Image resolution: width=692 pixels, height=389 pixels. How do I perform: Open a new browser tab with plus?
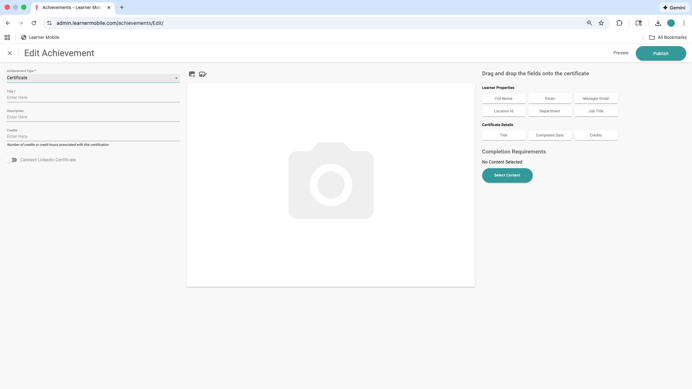point(122,8)
